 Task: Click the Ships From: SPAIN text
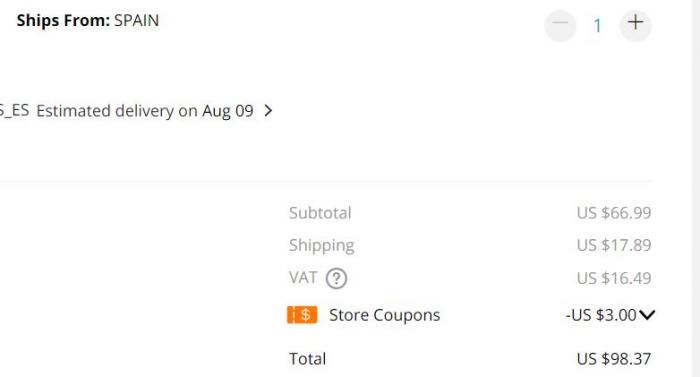click(88, 21)
